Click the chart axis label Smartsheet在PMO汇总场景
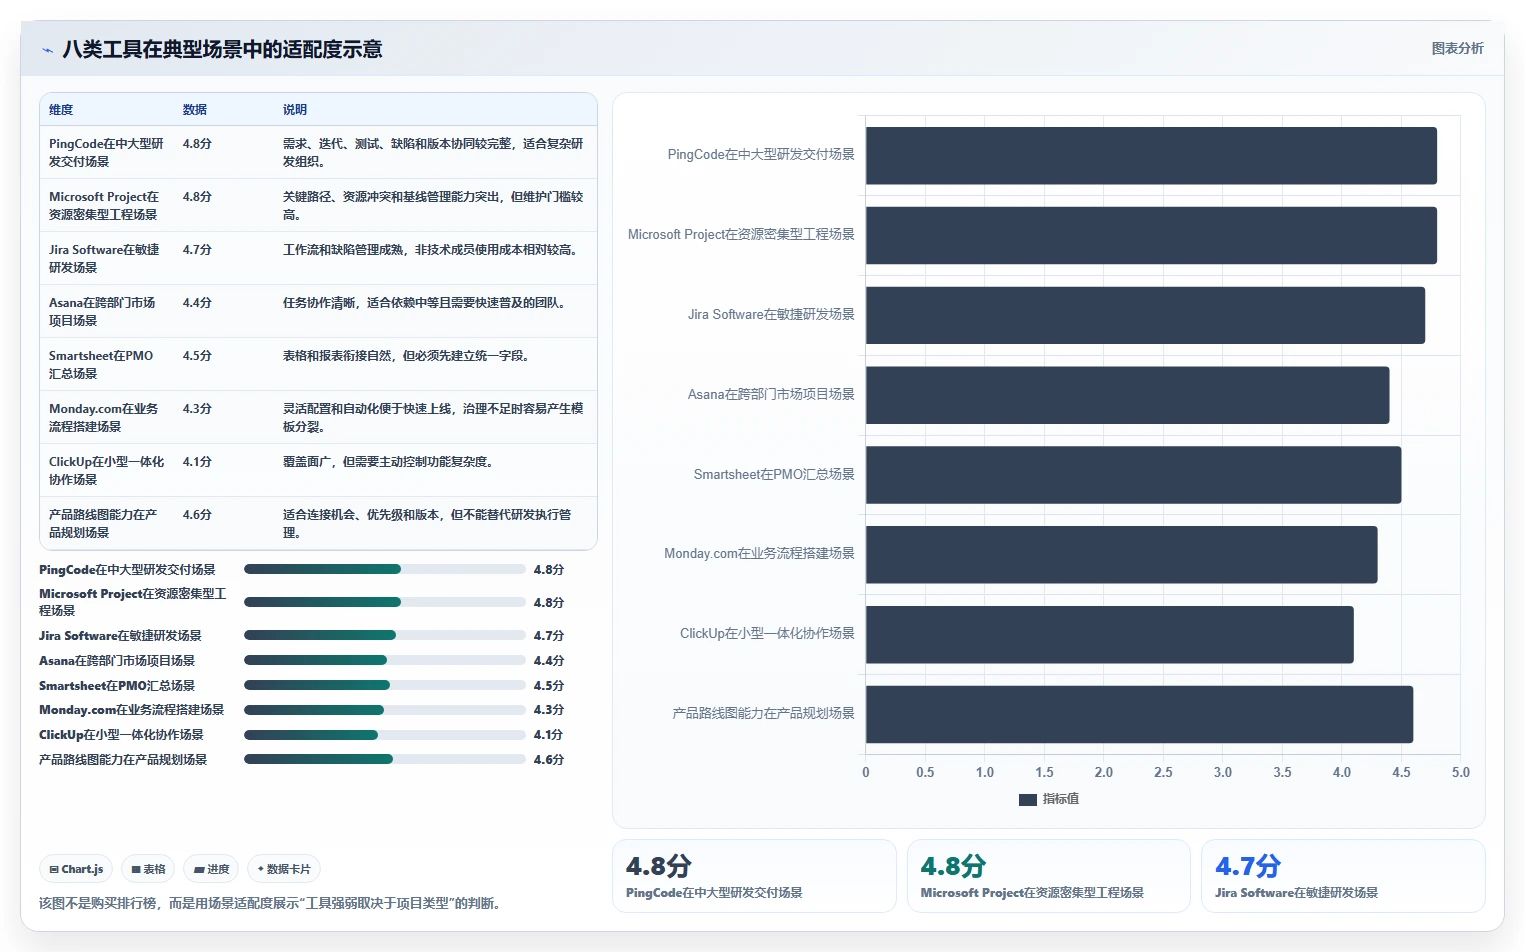 pyautogui.click(x=774, y=474)
